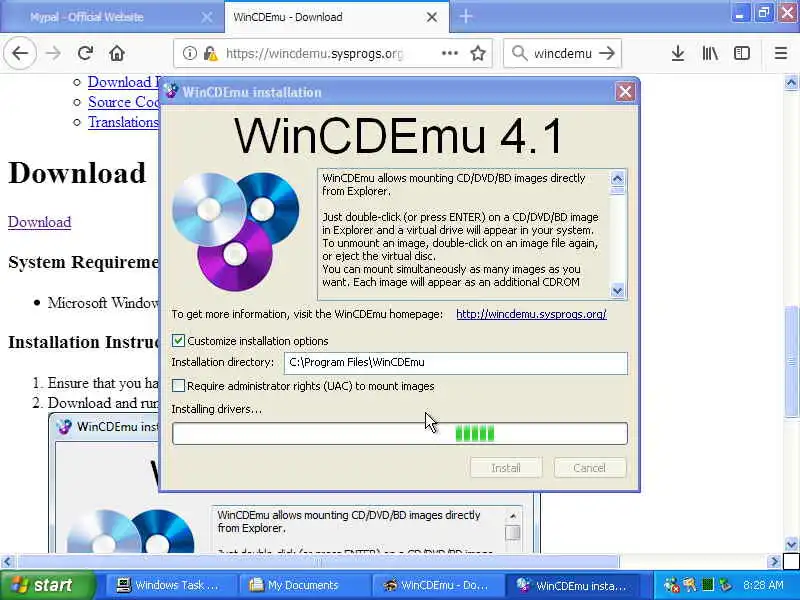
Task: Switch to Windows Task Manager taskbar button
Action: pos(170,585)
